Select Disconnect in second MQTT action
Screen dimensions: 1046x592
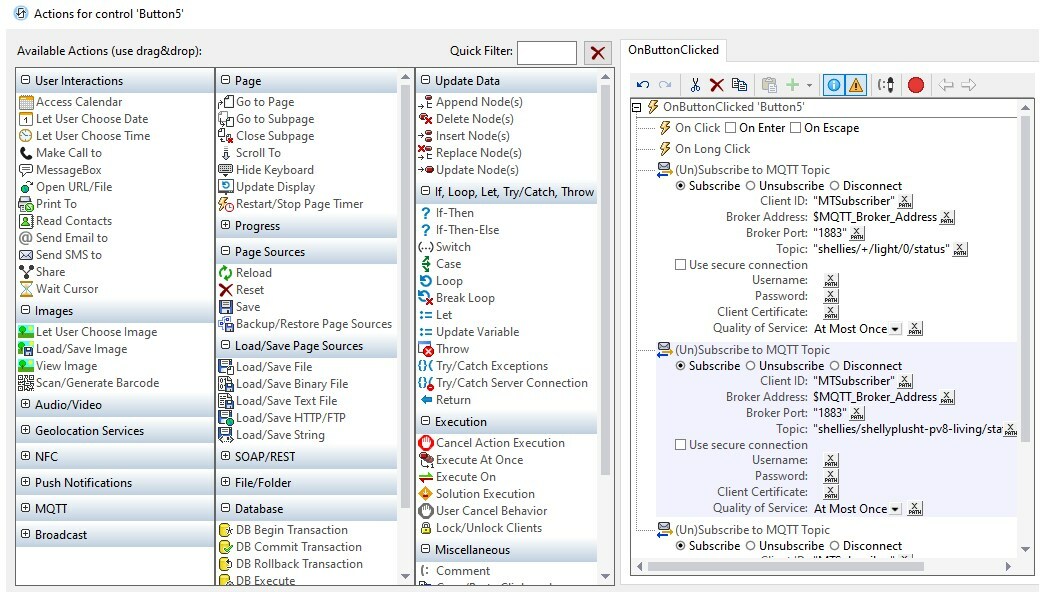[x=835, y=366]
